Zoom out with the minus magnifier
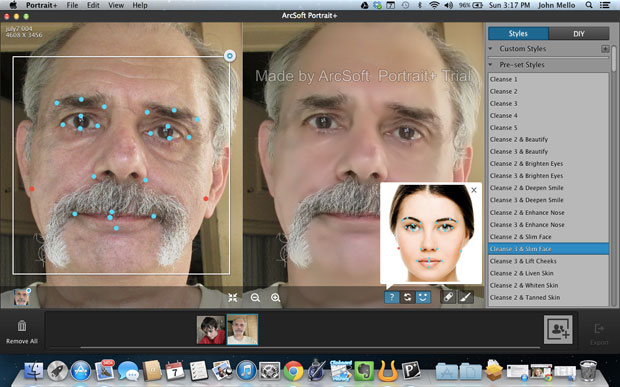The width and height of the screenshot is (620, 387). tap(255, 298)
